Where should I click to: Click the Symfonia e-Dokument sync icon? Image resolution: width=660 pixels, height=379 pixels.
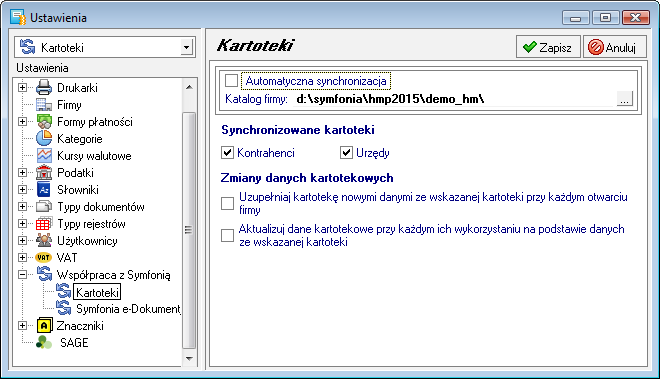pyautogui.click(x=64, y=308)
